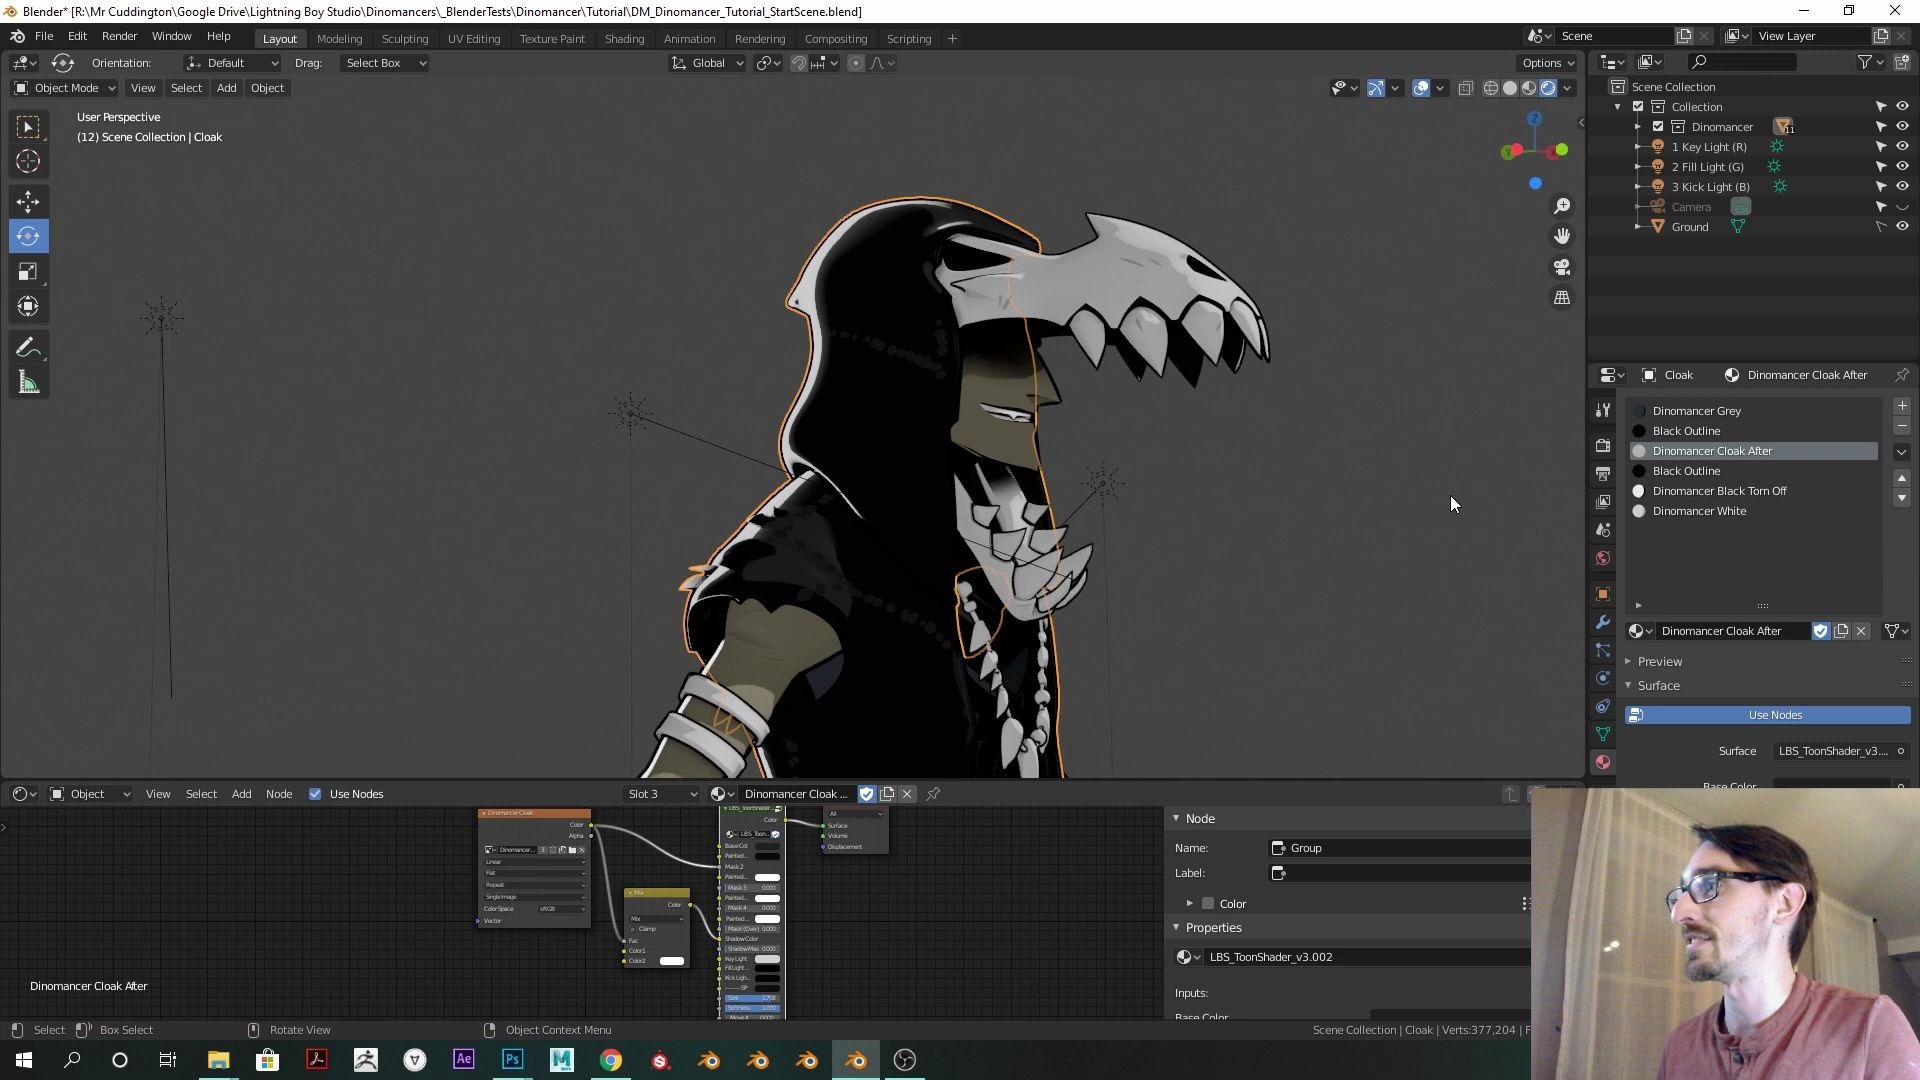Image resolution: width=1920 pixels, height=1080 pixels.
Task: Toggle the Use Nodes checkbox in shader editor
Action: pos(315,793)
